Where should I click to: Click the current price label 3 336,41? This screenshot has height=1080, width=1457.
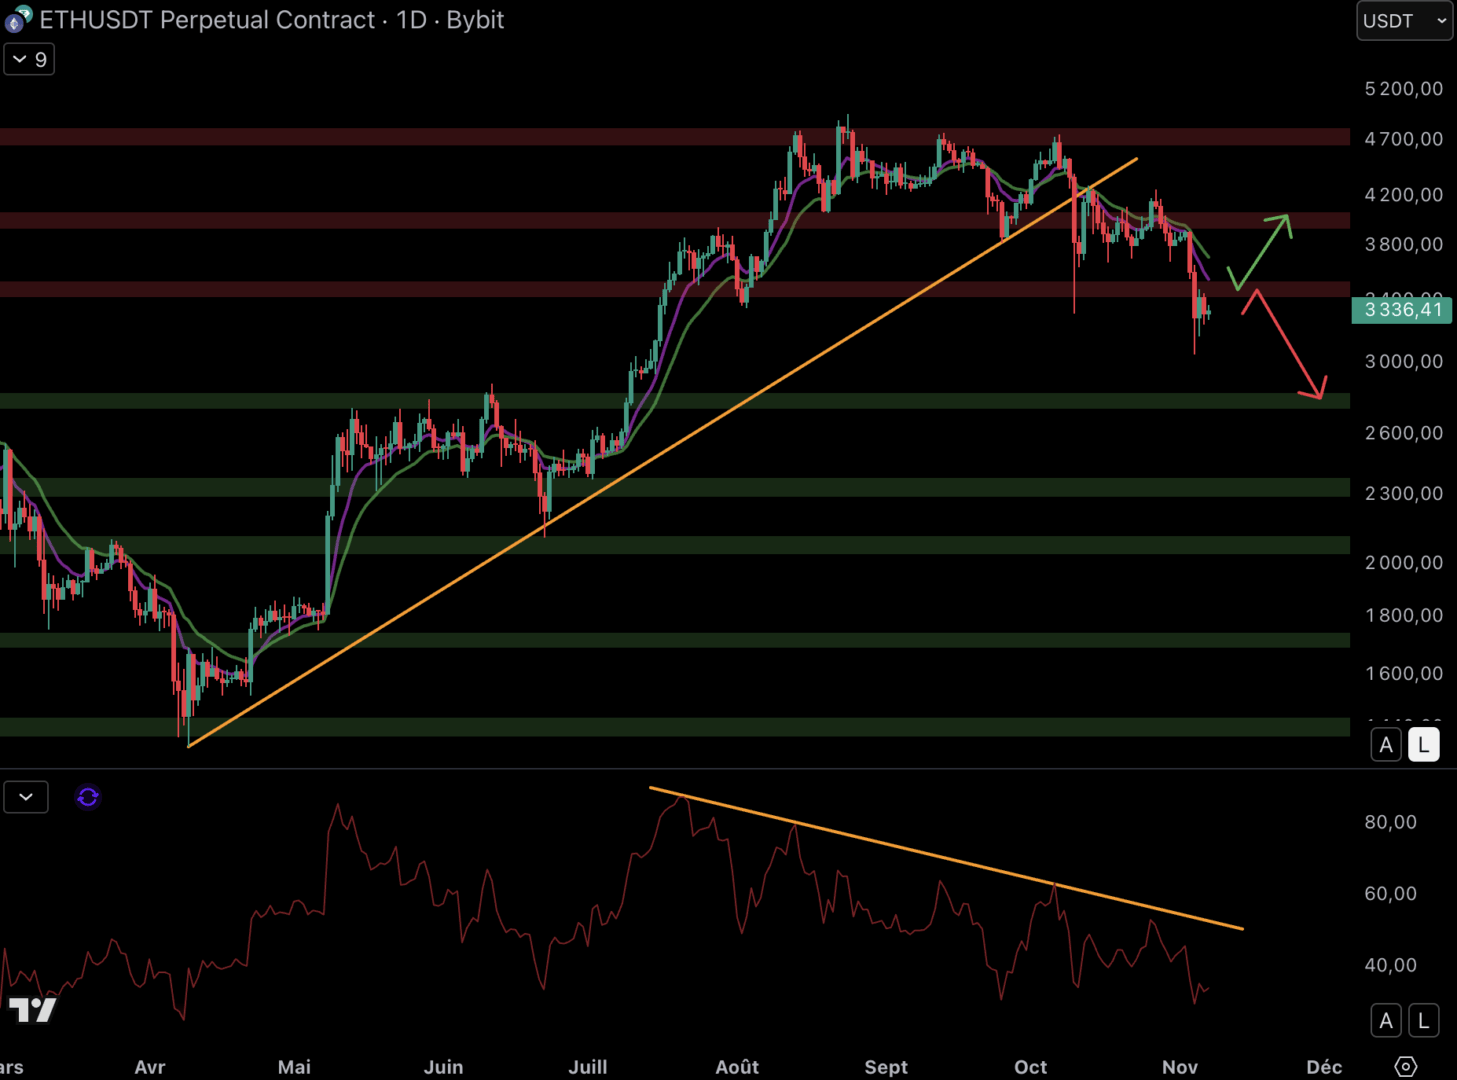pyautogui.click(x=1401, y=310)
